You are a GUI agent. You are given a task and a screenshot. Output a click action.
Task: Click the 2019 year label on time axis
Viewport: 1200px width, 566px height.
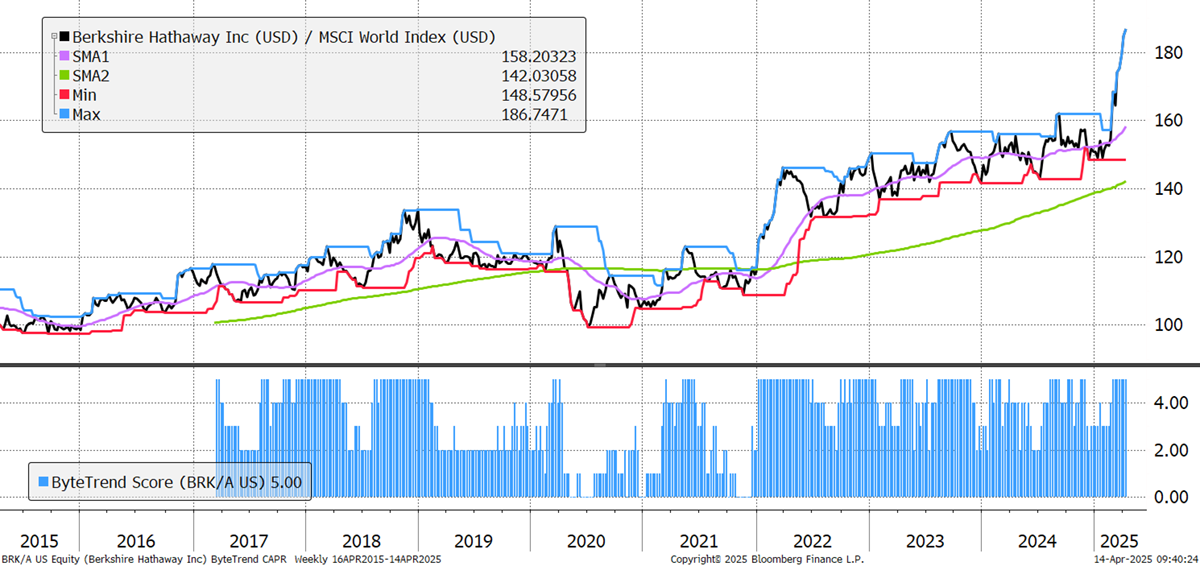click(x=474, y=540)
